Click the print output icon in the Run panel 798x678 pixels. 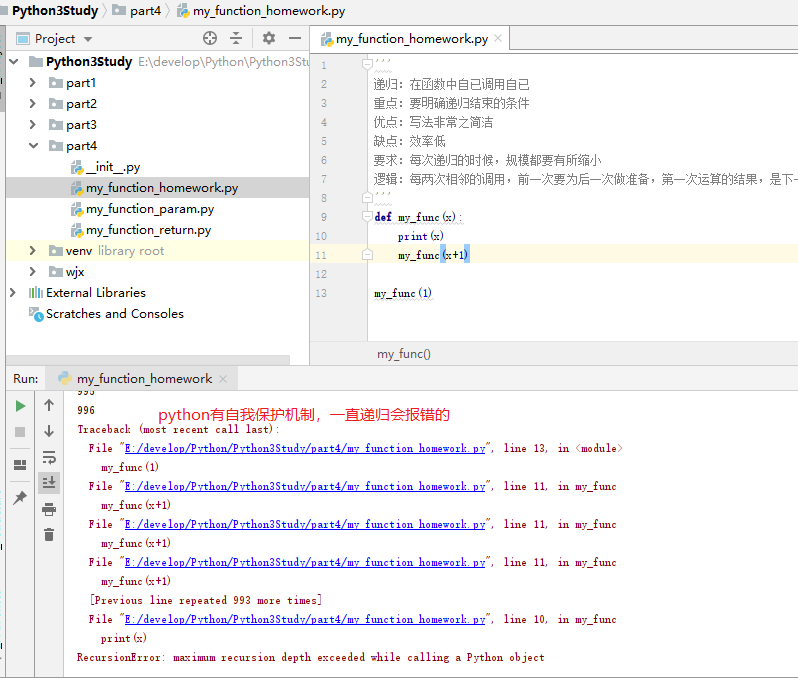[x=49, y=509]
